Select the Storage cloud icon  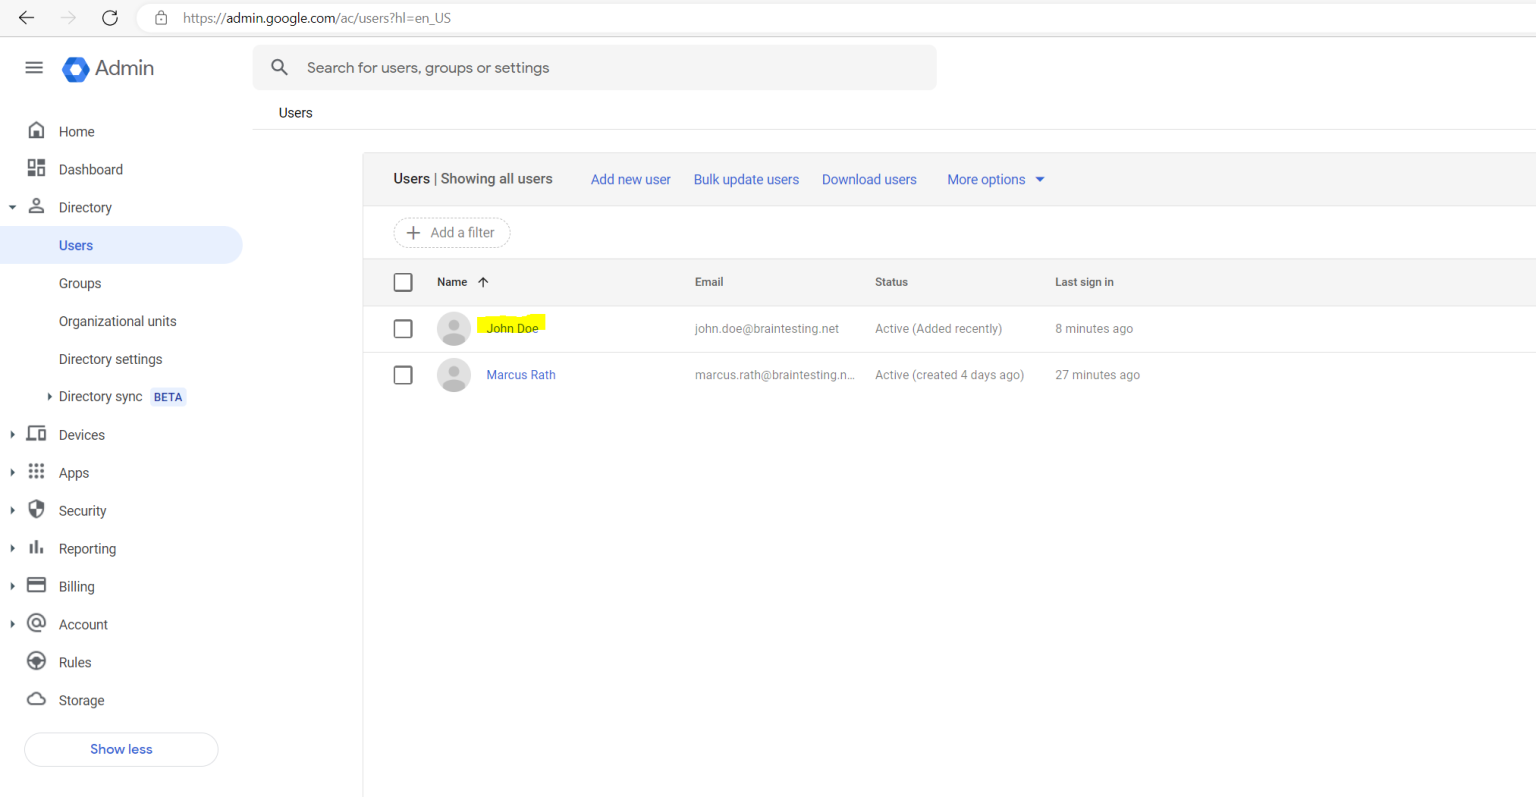pos(36,700)
